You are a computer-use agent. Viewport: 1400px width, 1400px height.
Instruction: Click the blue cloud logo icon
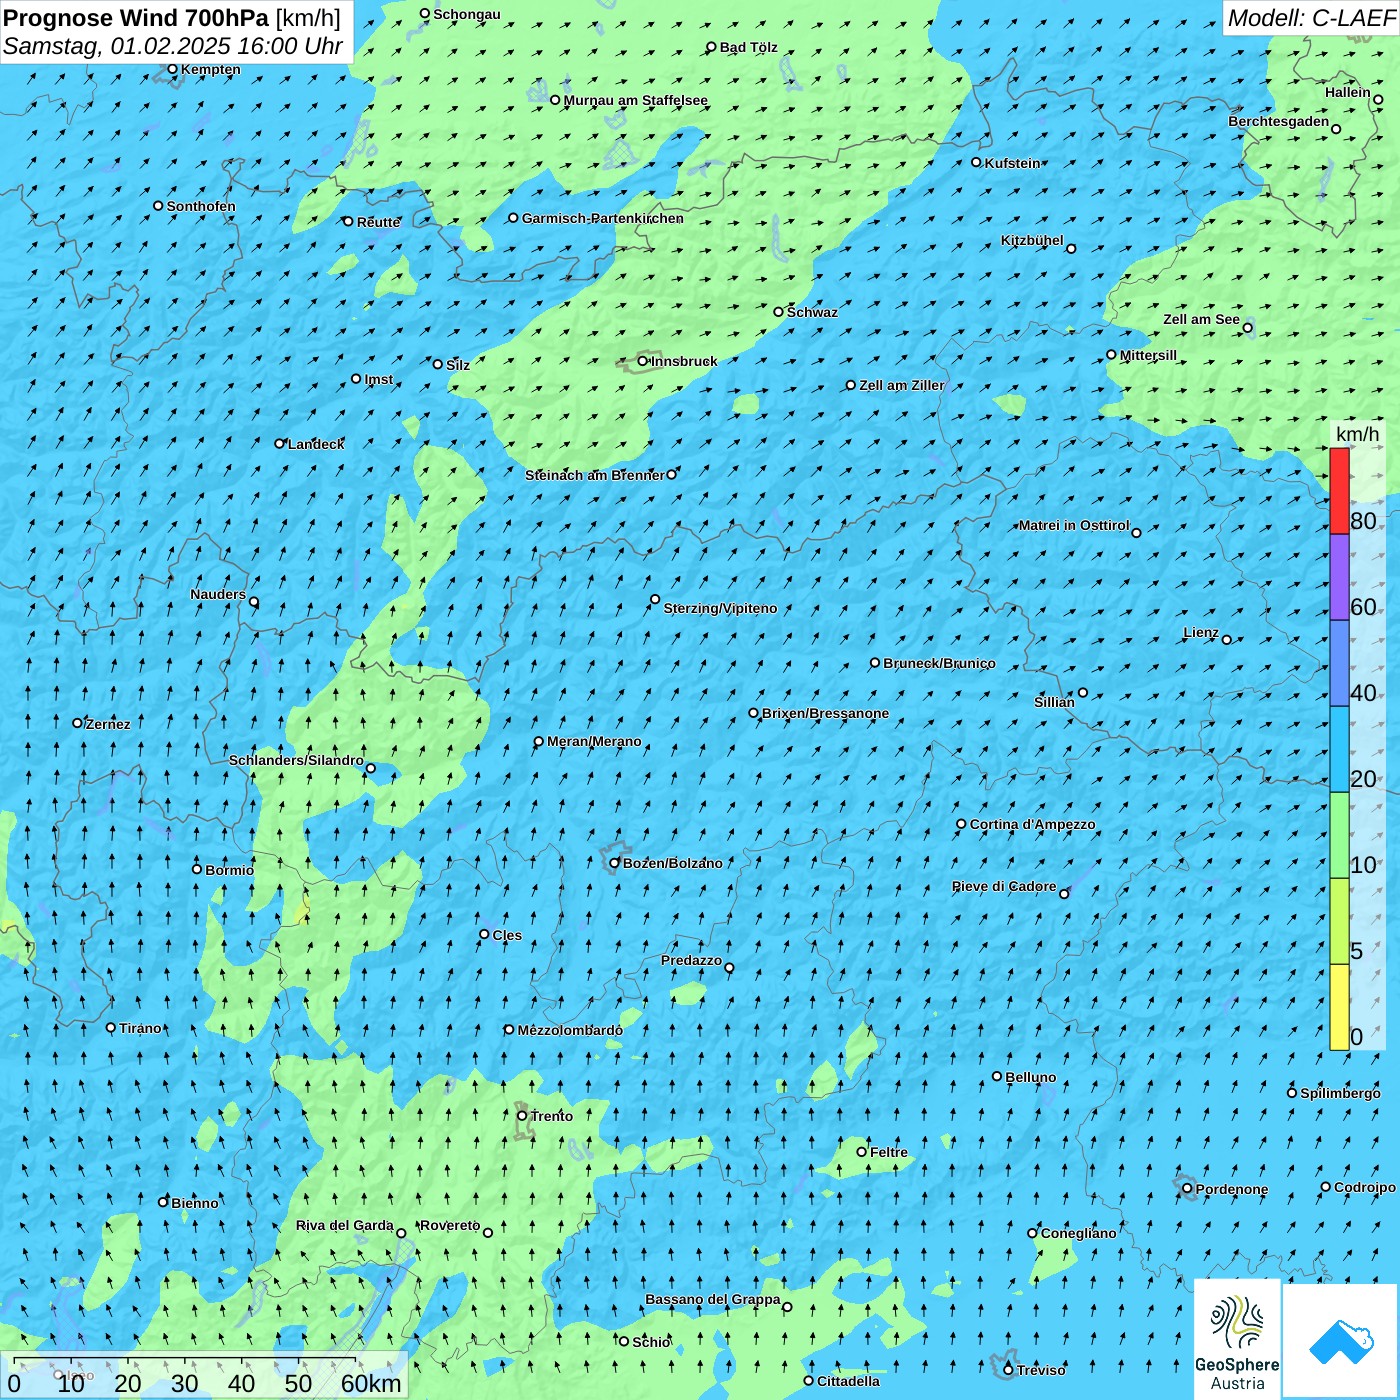[x=1340, y=1341]
